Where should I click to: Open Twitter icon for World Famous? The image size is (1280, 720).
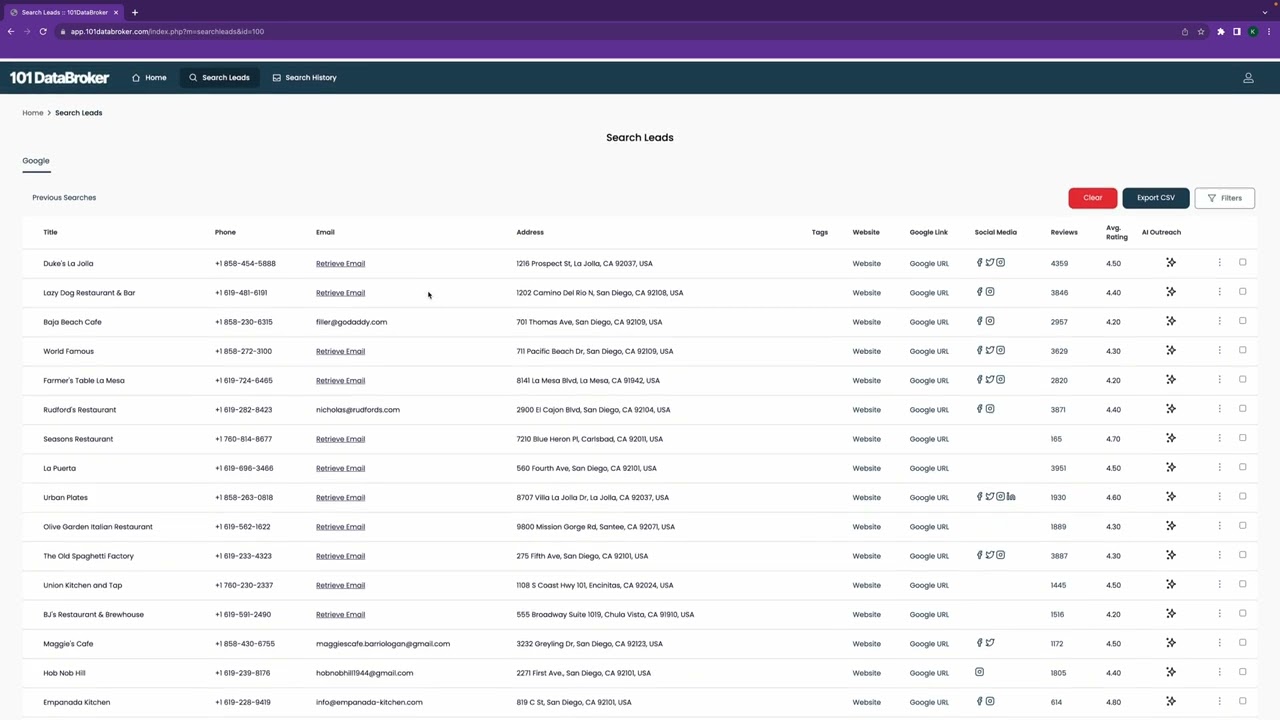990,350
